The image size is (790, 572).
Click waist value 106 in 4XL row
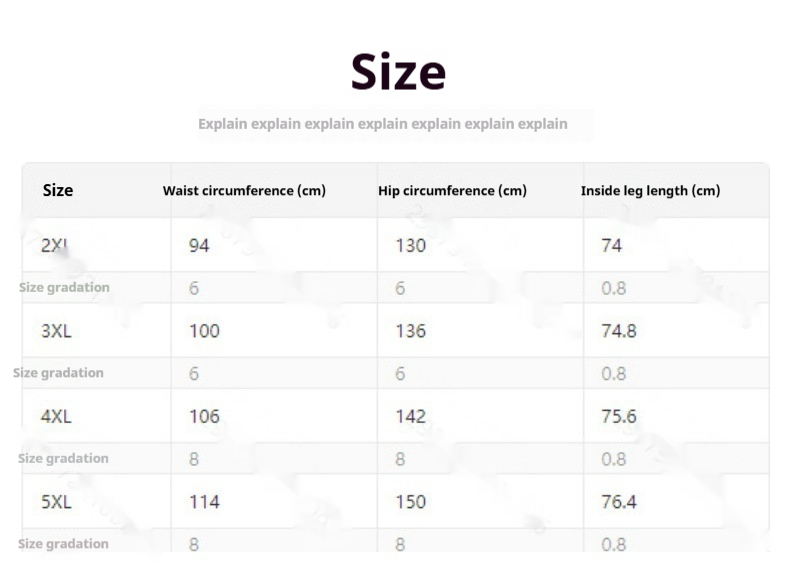tap(204, 416)
